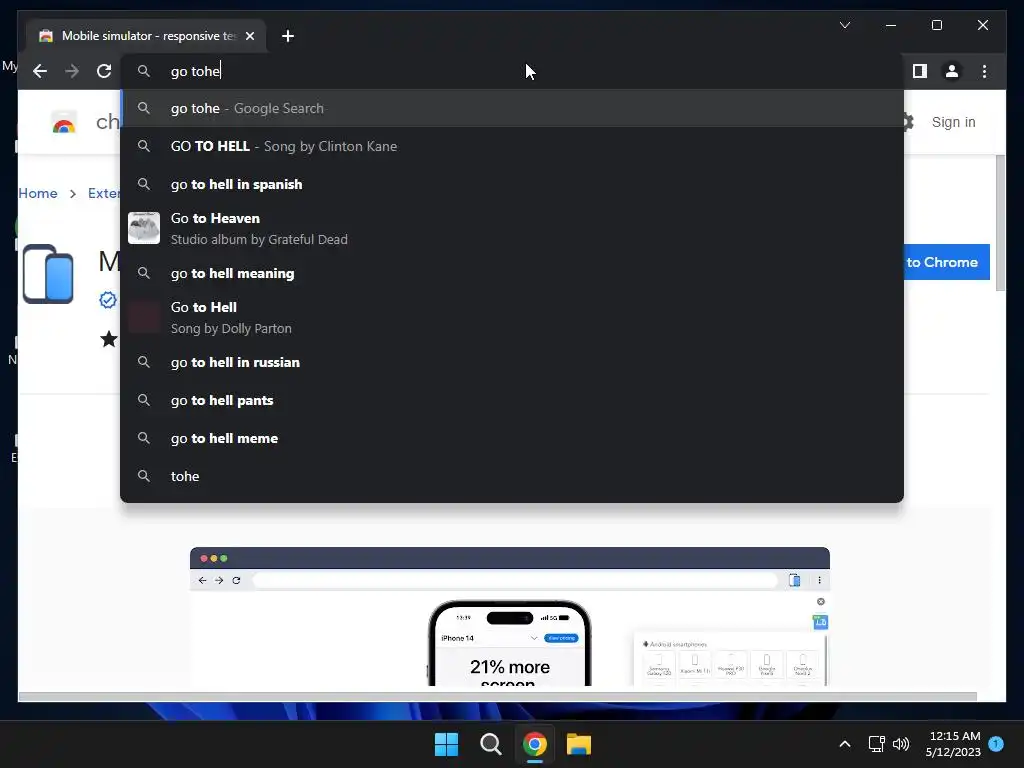Pick 'go to hell in russian' suggestion

512,362
